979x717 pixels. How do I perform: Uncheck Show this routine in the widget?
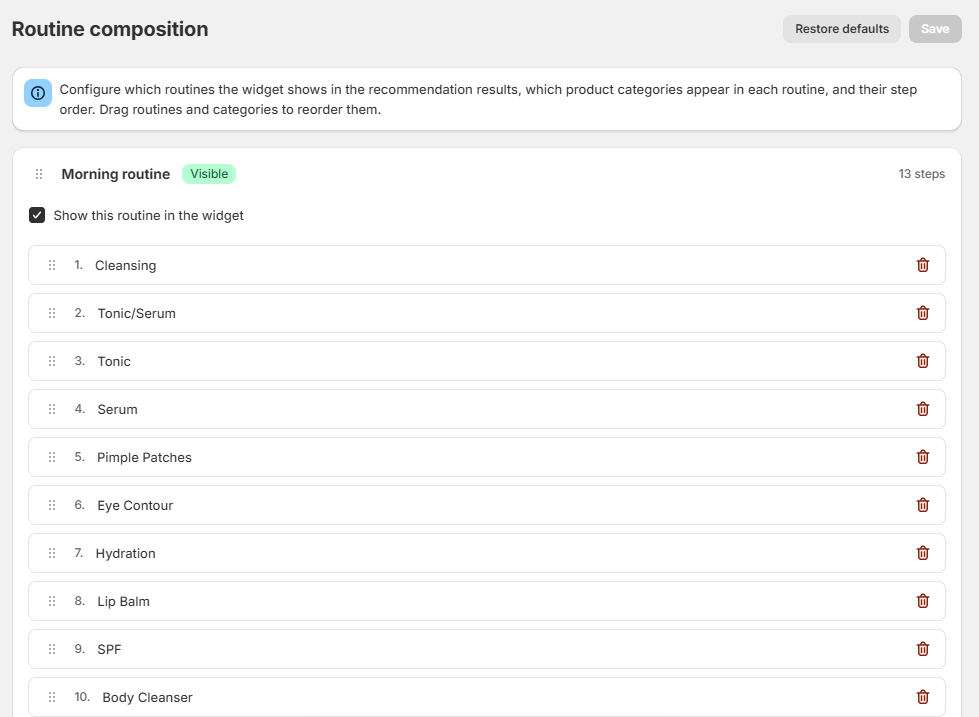point(37,215)
